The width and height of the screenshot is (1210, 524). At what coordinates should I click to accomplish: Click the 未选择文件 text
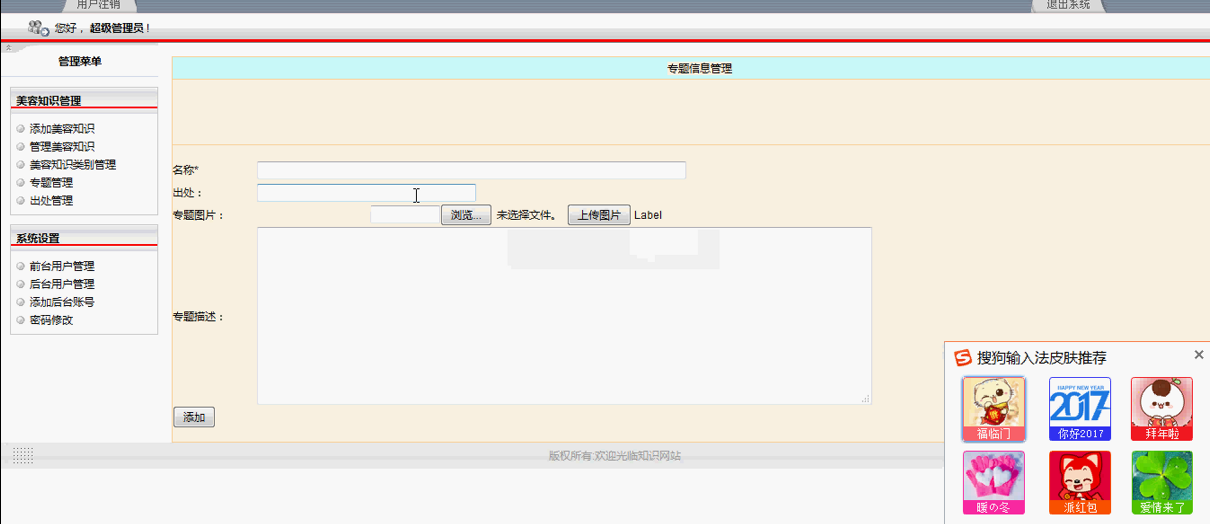tap(526, 215)
